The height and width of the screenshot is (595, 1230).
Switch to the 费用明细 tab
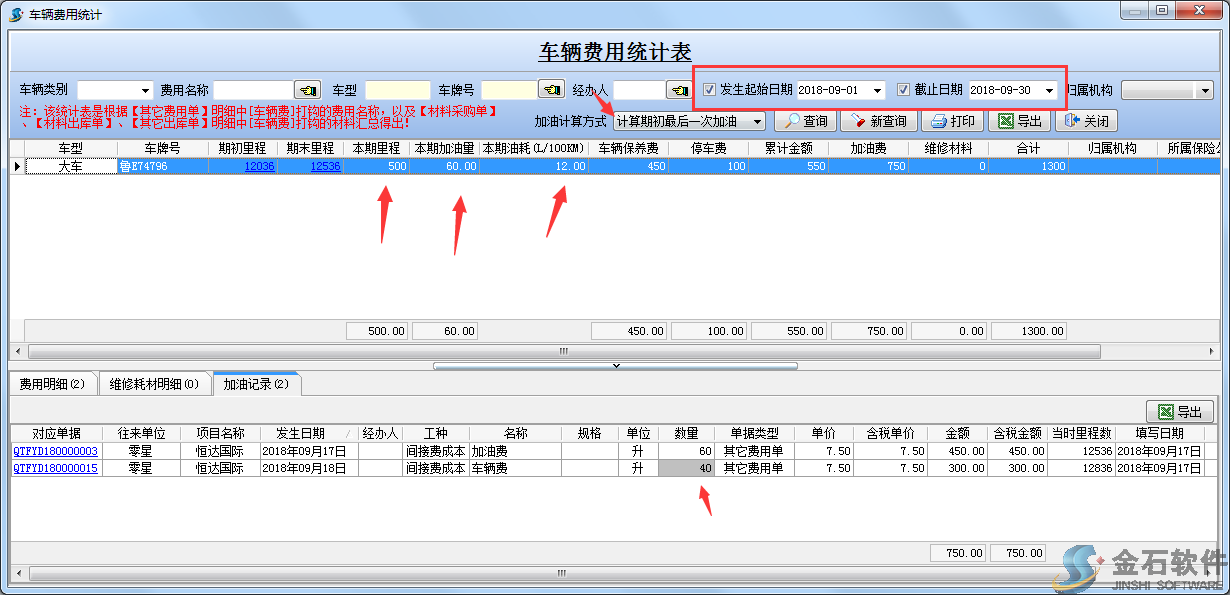tap(52, 383)
